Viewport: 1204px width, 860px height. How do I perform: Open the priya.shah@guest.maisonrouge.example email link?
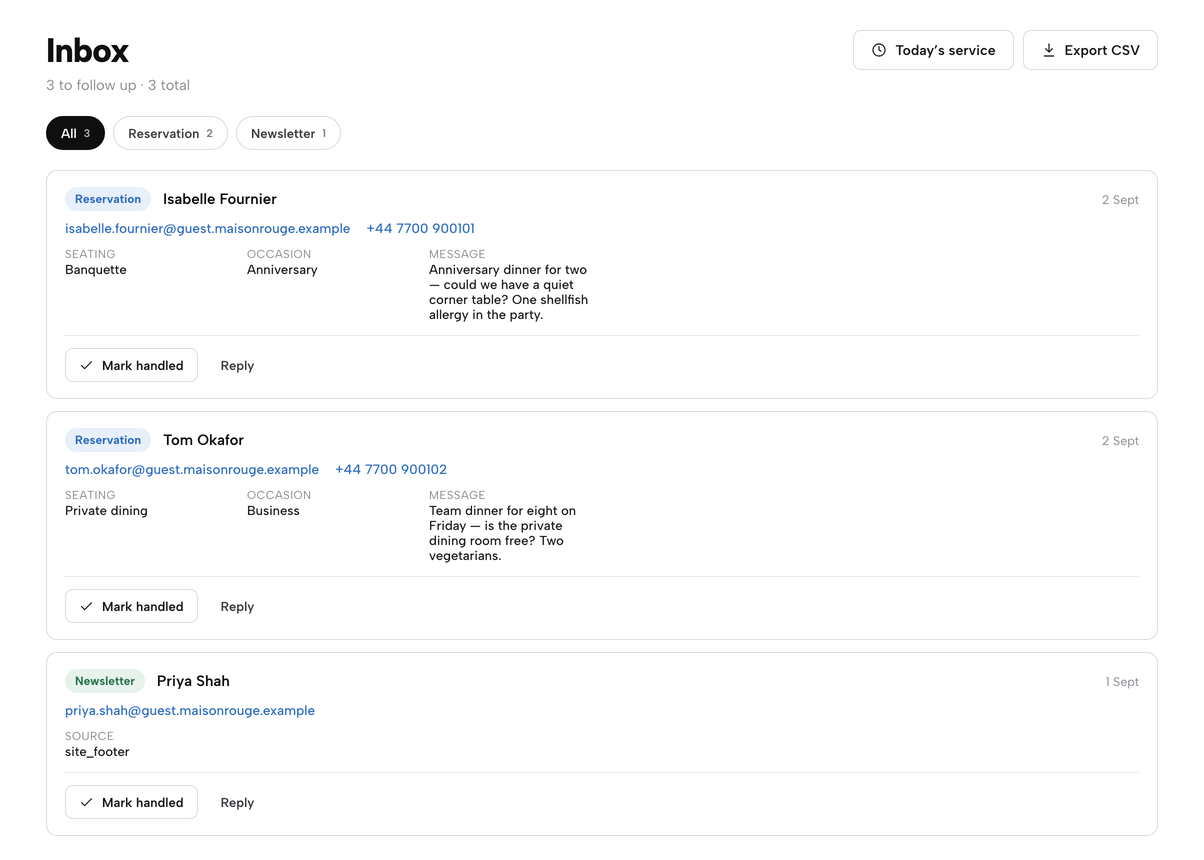pyautogui.click(x=190, y=711)
